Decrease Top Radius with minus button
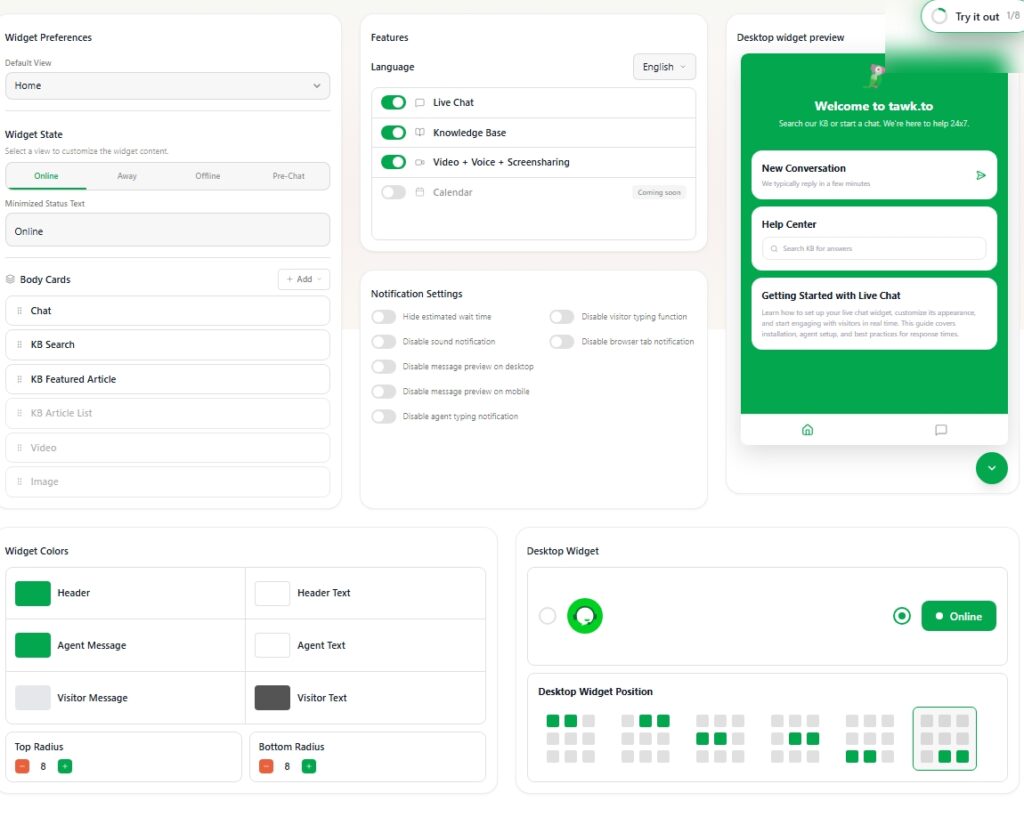Viewport: 1024px width, 817px height. 22,766
